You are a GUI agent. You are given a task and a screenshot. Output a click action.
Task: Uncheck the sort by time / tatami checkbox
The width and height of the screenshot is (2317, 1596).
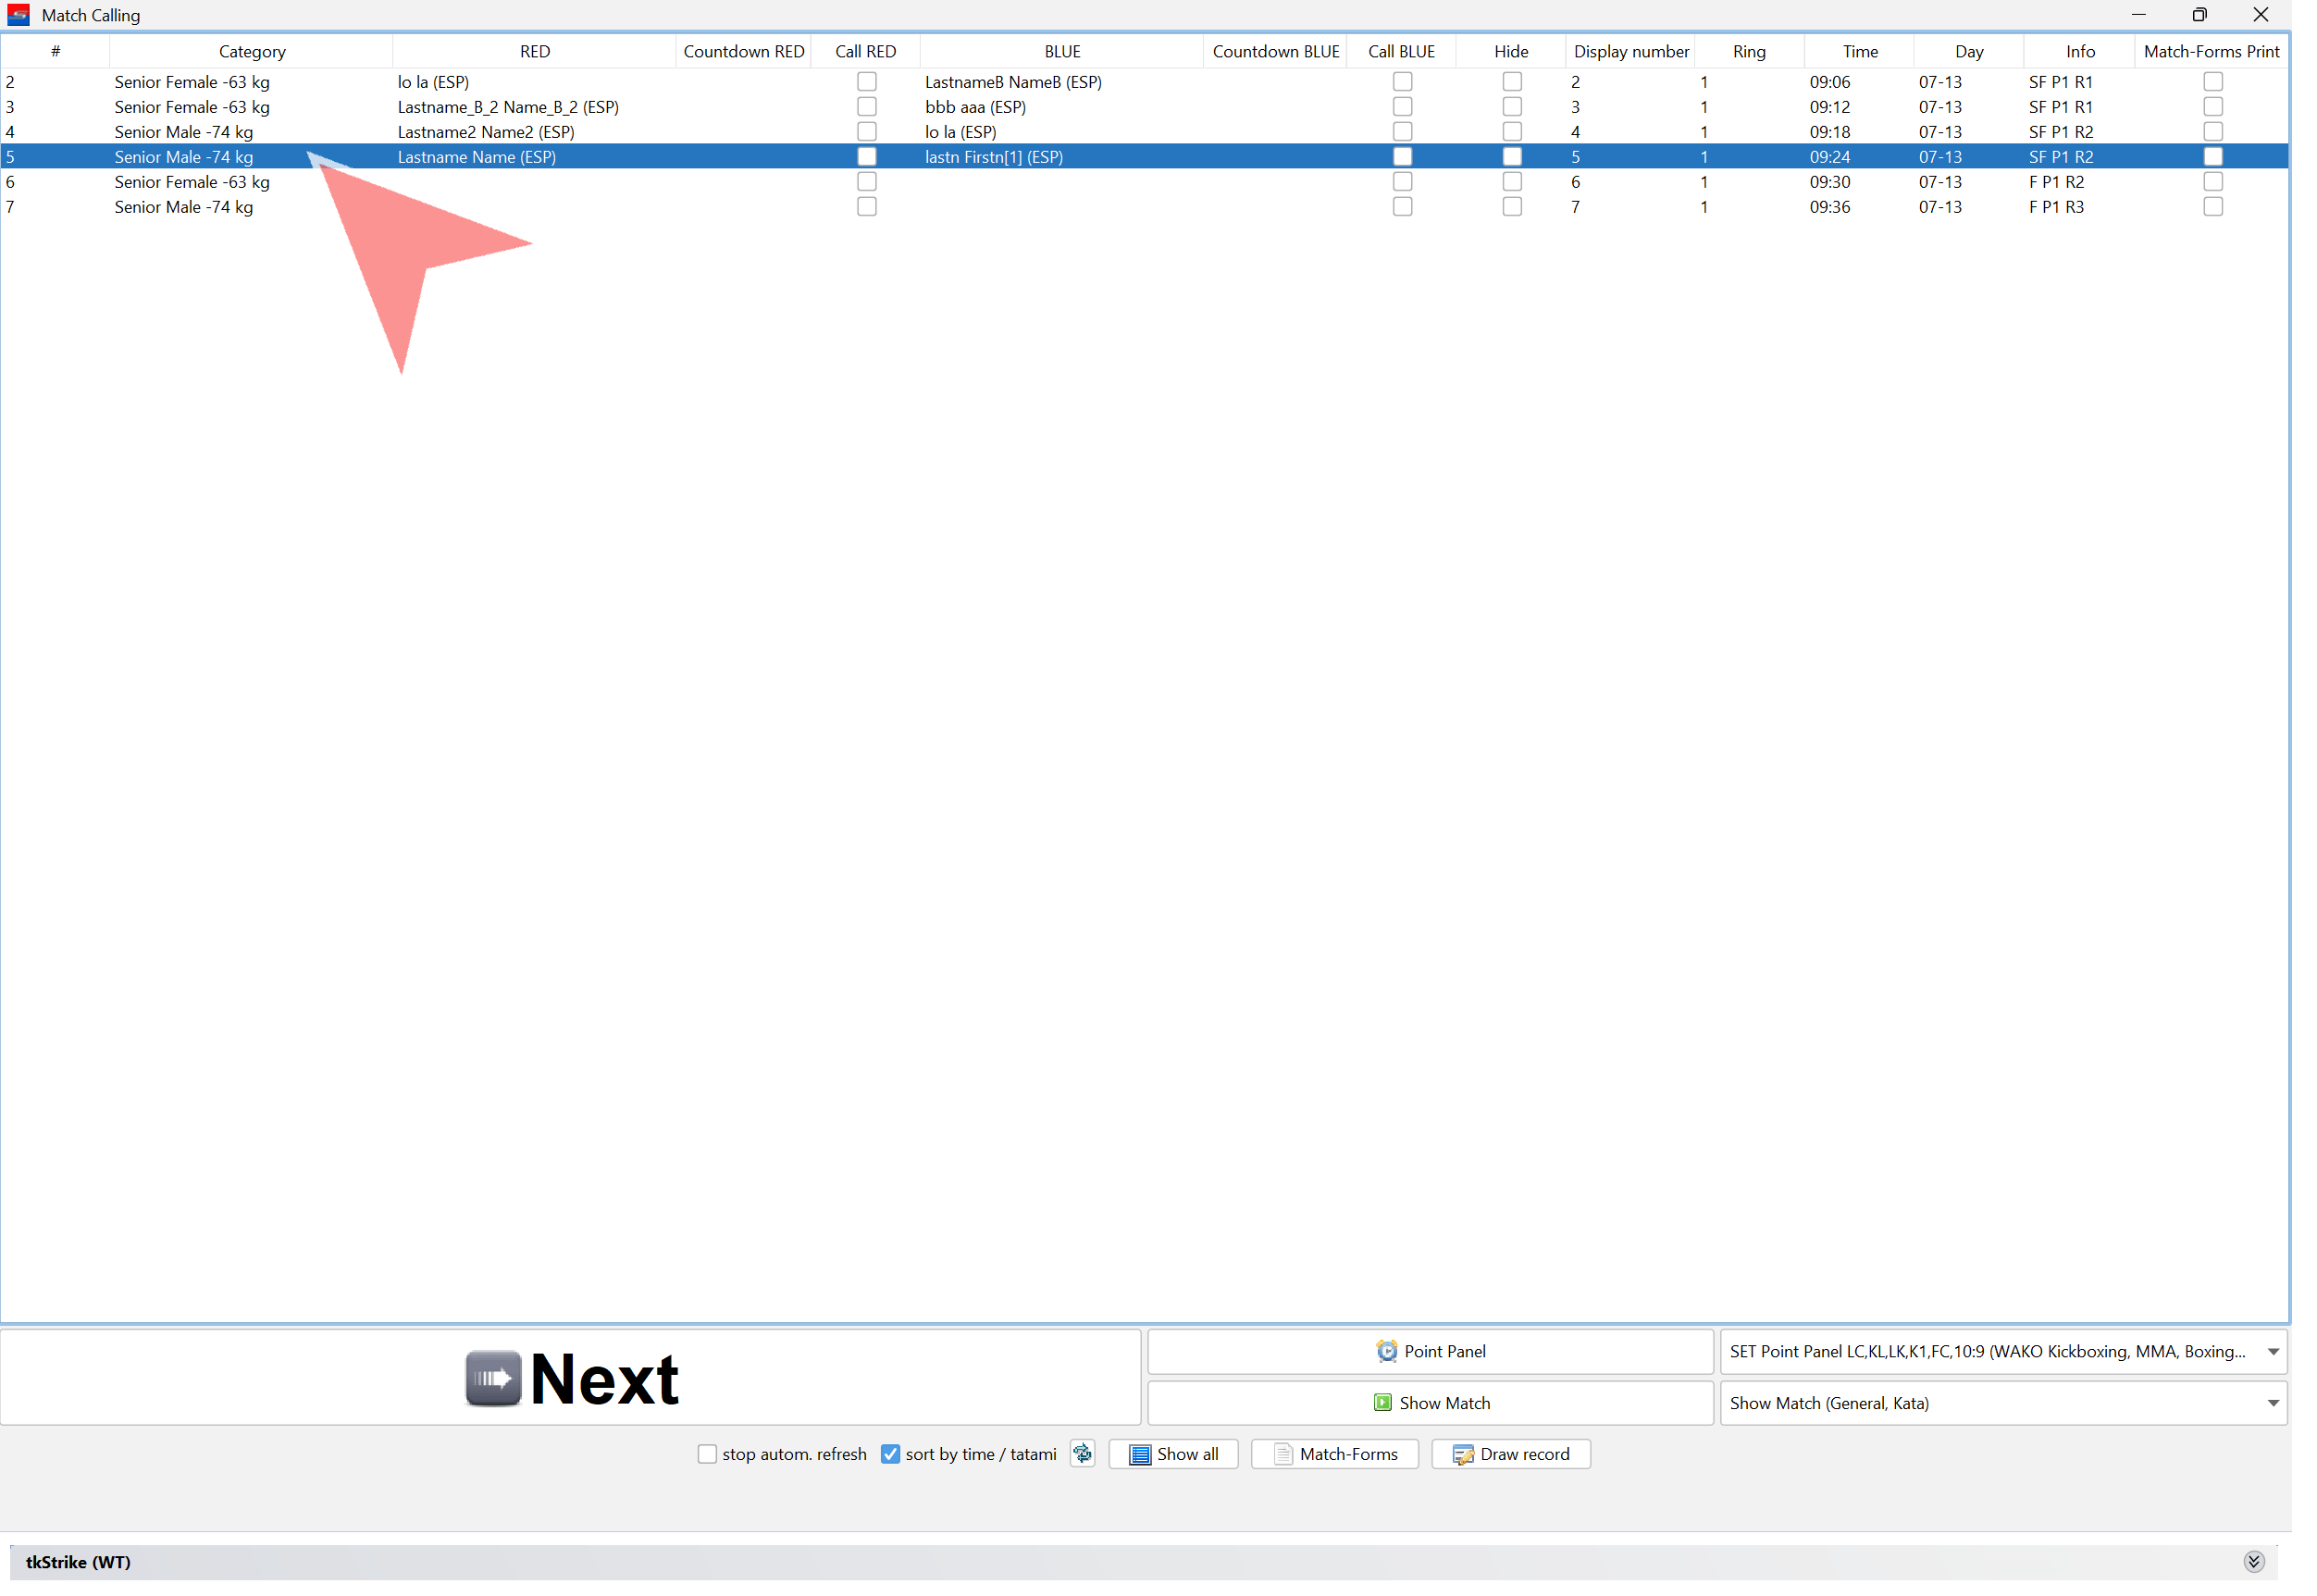890,1454
